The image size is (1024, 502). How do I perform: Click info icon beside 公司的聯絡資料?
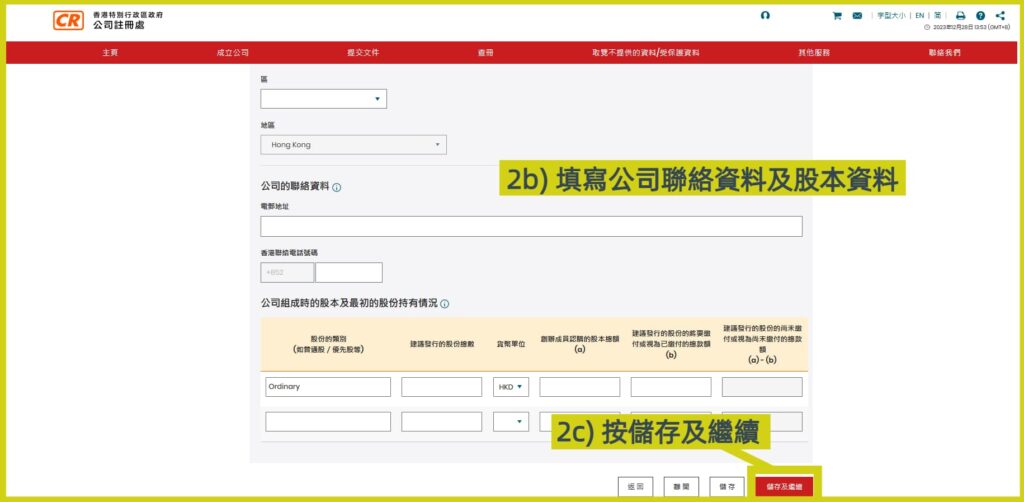[x=337, y=187]
